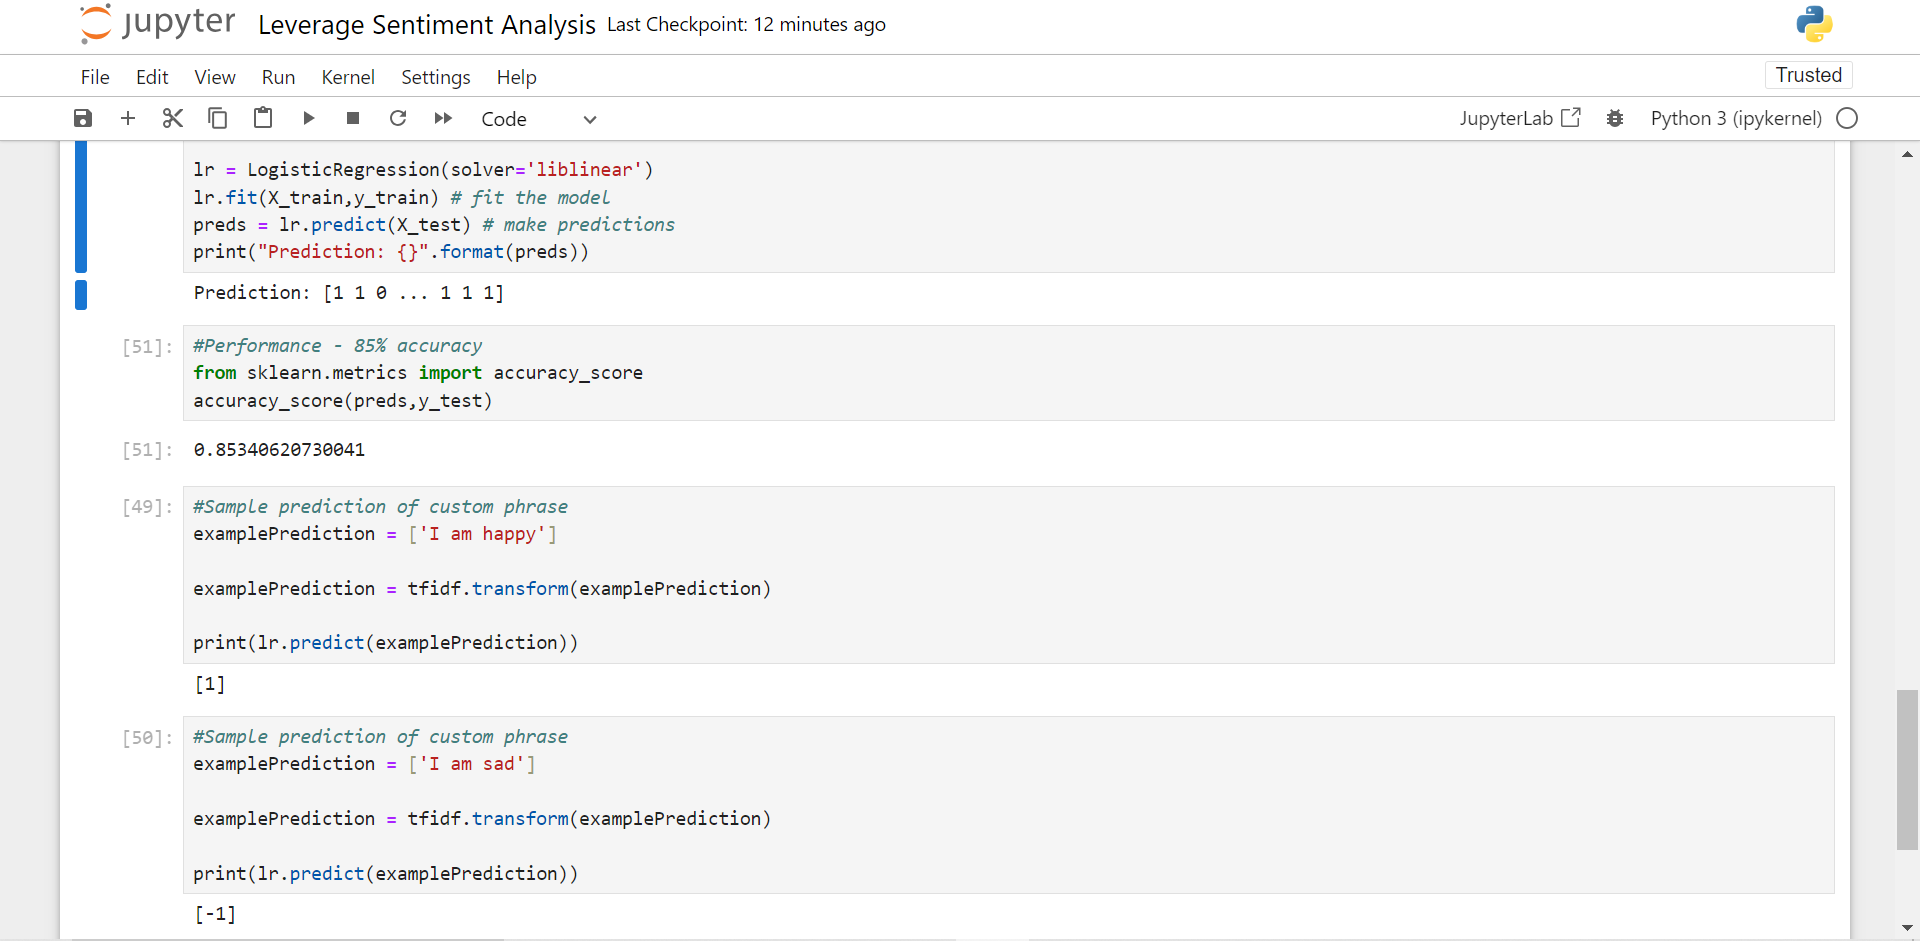
Task: Click the Jupyter logo
Action: pos(158,24)
